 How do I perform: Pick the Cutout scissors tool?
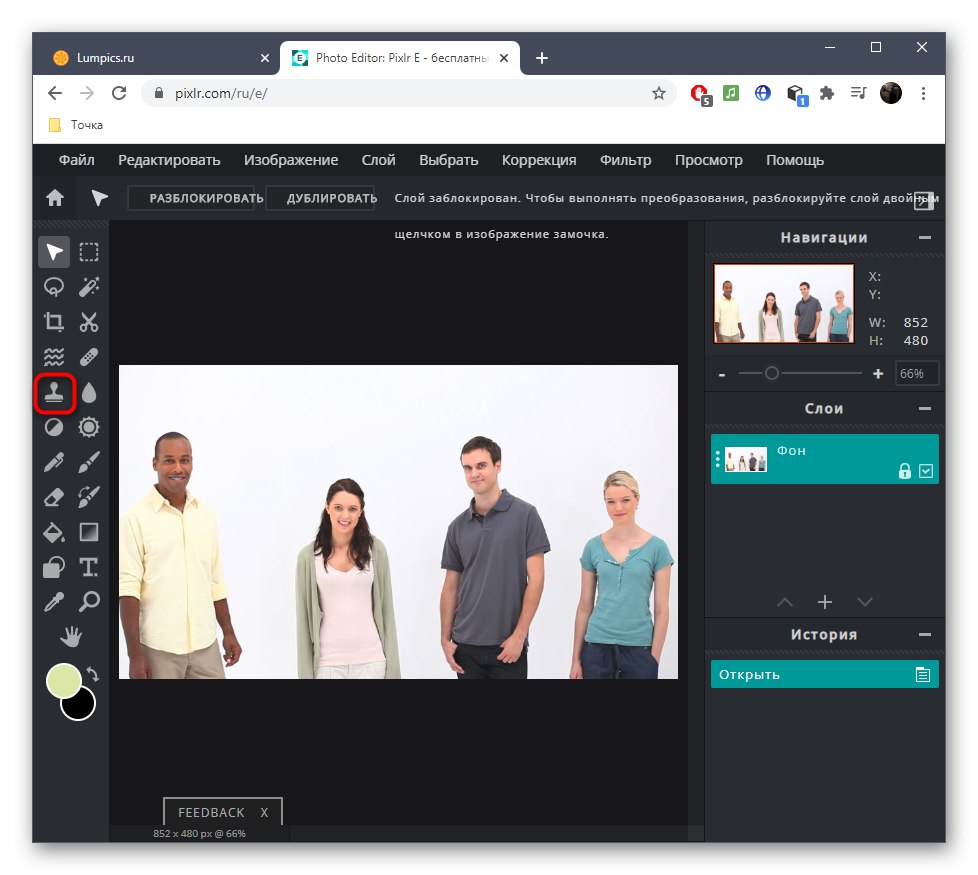(89, 322)
